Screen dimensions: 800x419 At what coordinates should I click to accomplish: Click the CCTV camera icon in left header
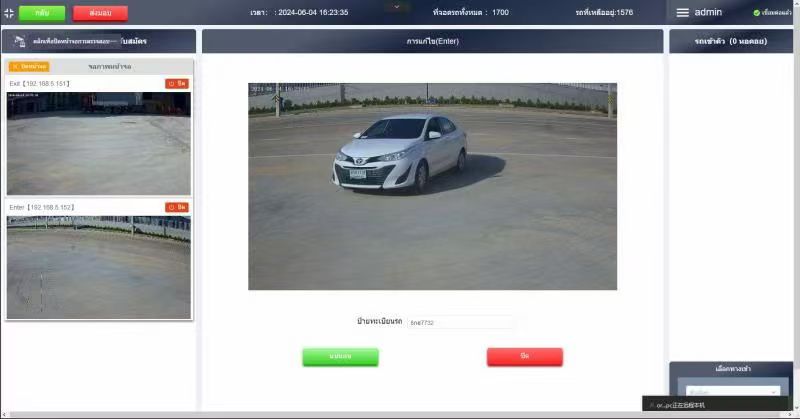[19, 41]
